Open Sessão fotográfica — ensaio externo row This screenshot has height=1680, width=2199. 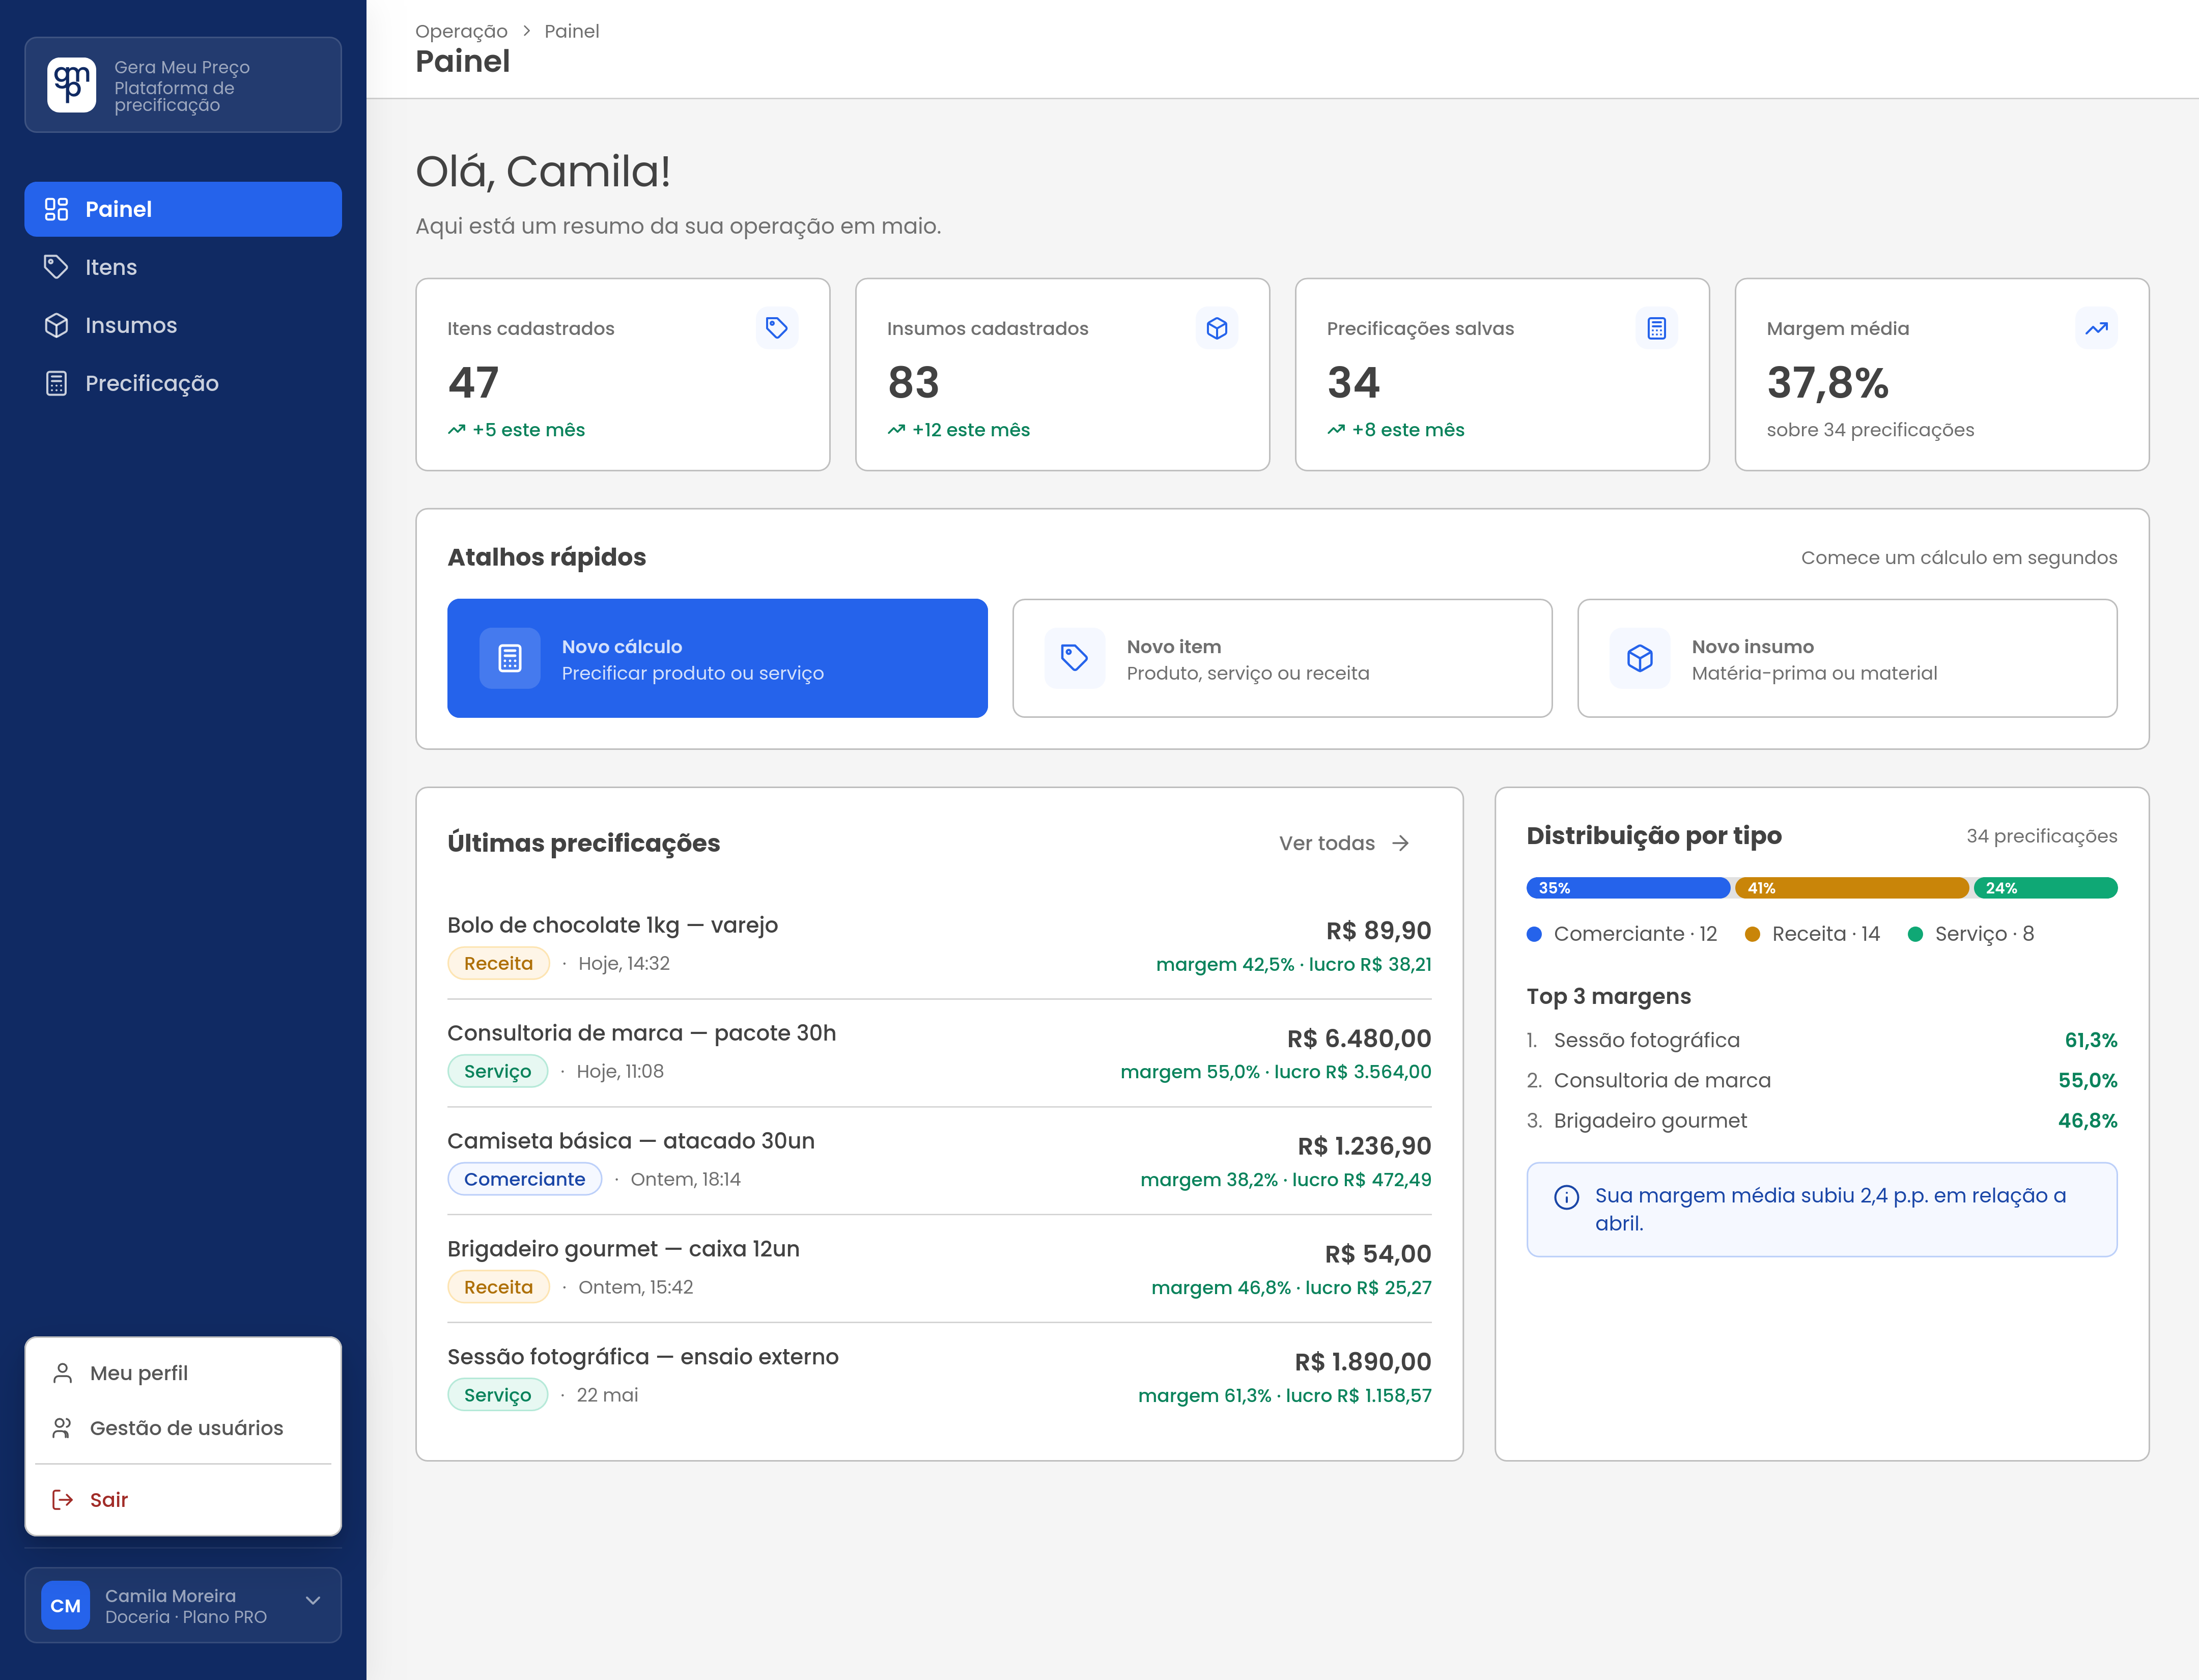(939, 1377)
